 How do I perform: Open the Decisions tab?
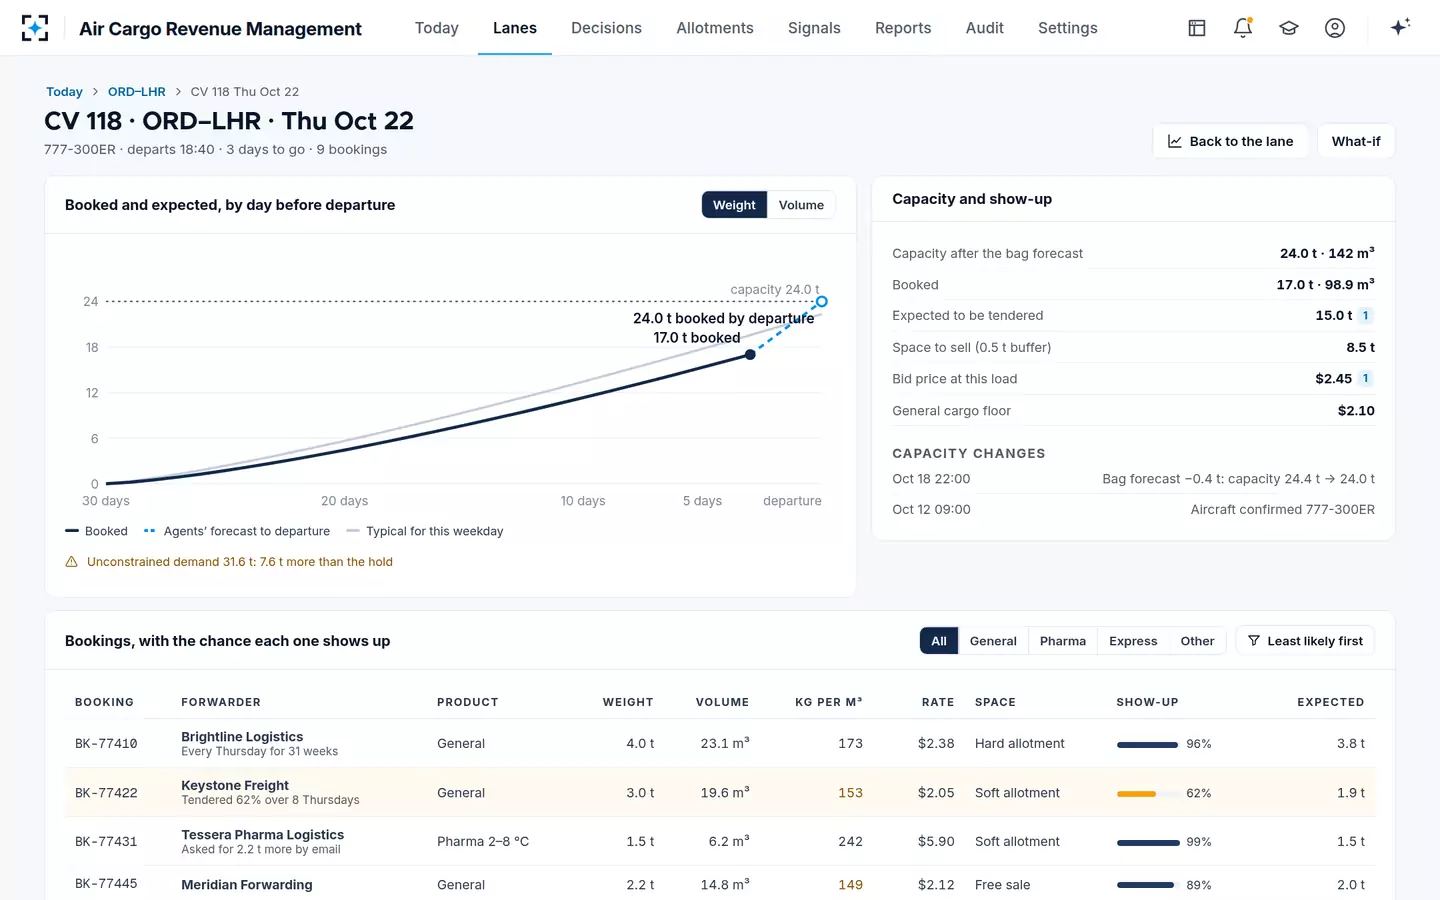pos(606,28)
